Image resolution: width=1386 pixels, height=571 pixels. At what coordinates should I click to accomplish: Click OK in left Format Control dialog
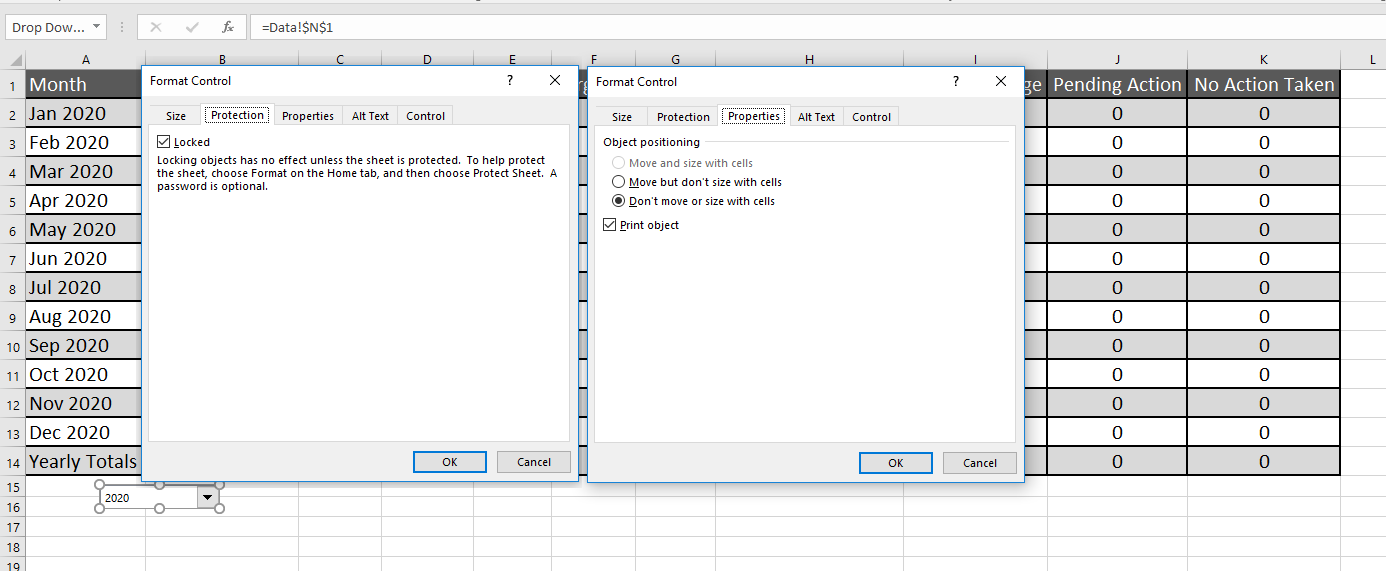click(x=450, y=462)
